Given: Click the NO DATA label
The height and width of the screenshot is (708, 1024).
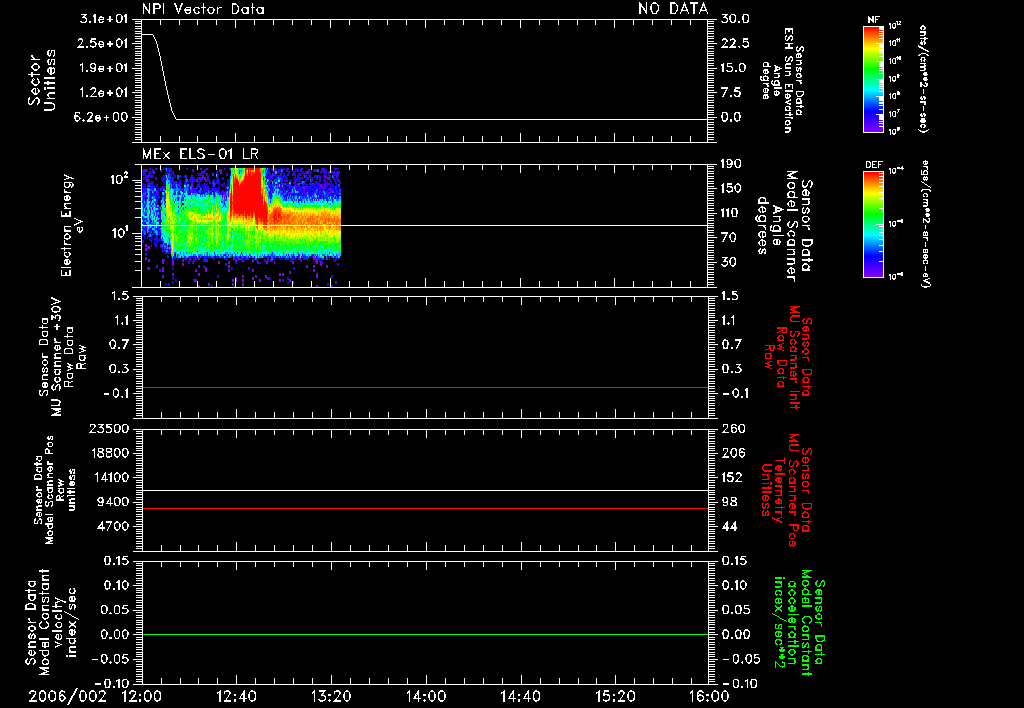Looking at the screenshot, I should [673, 8].
